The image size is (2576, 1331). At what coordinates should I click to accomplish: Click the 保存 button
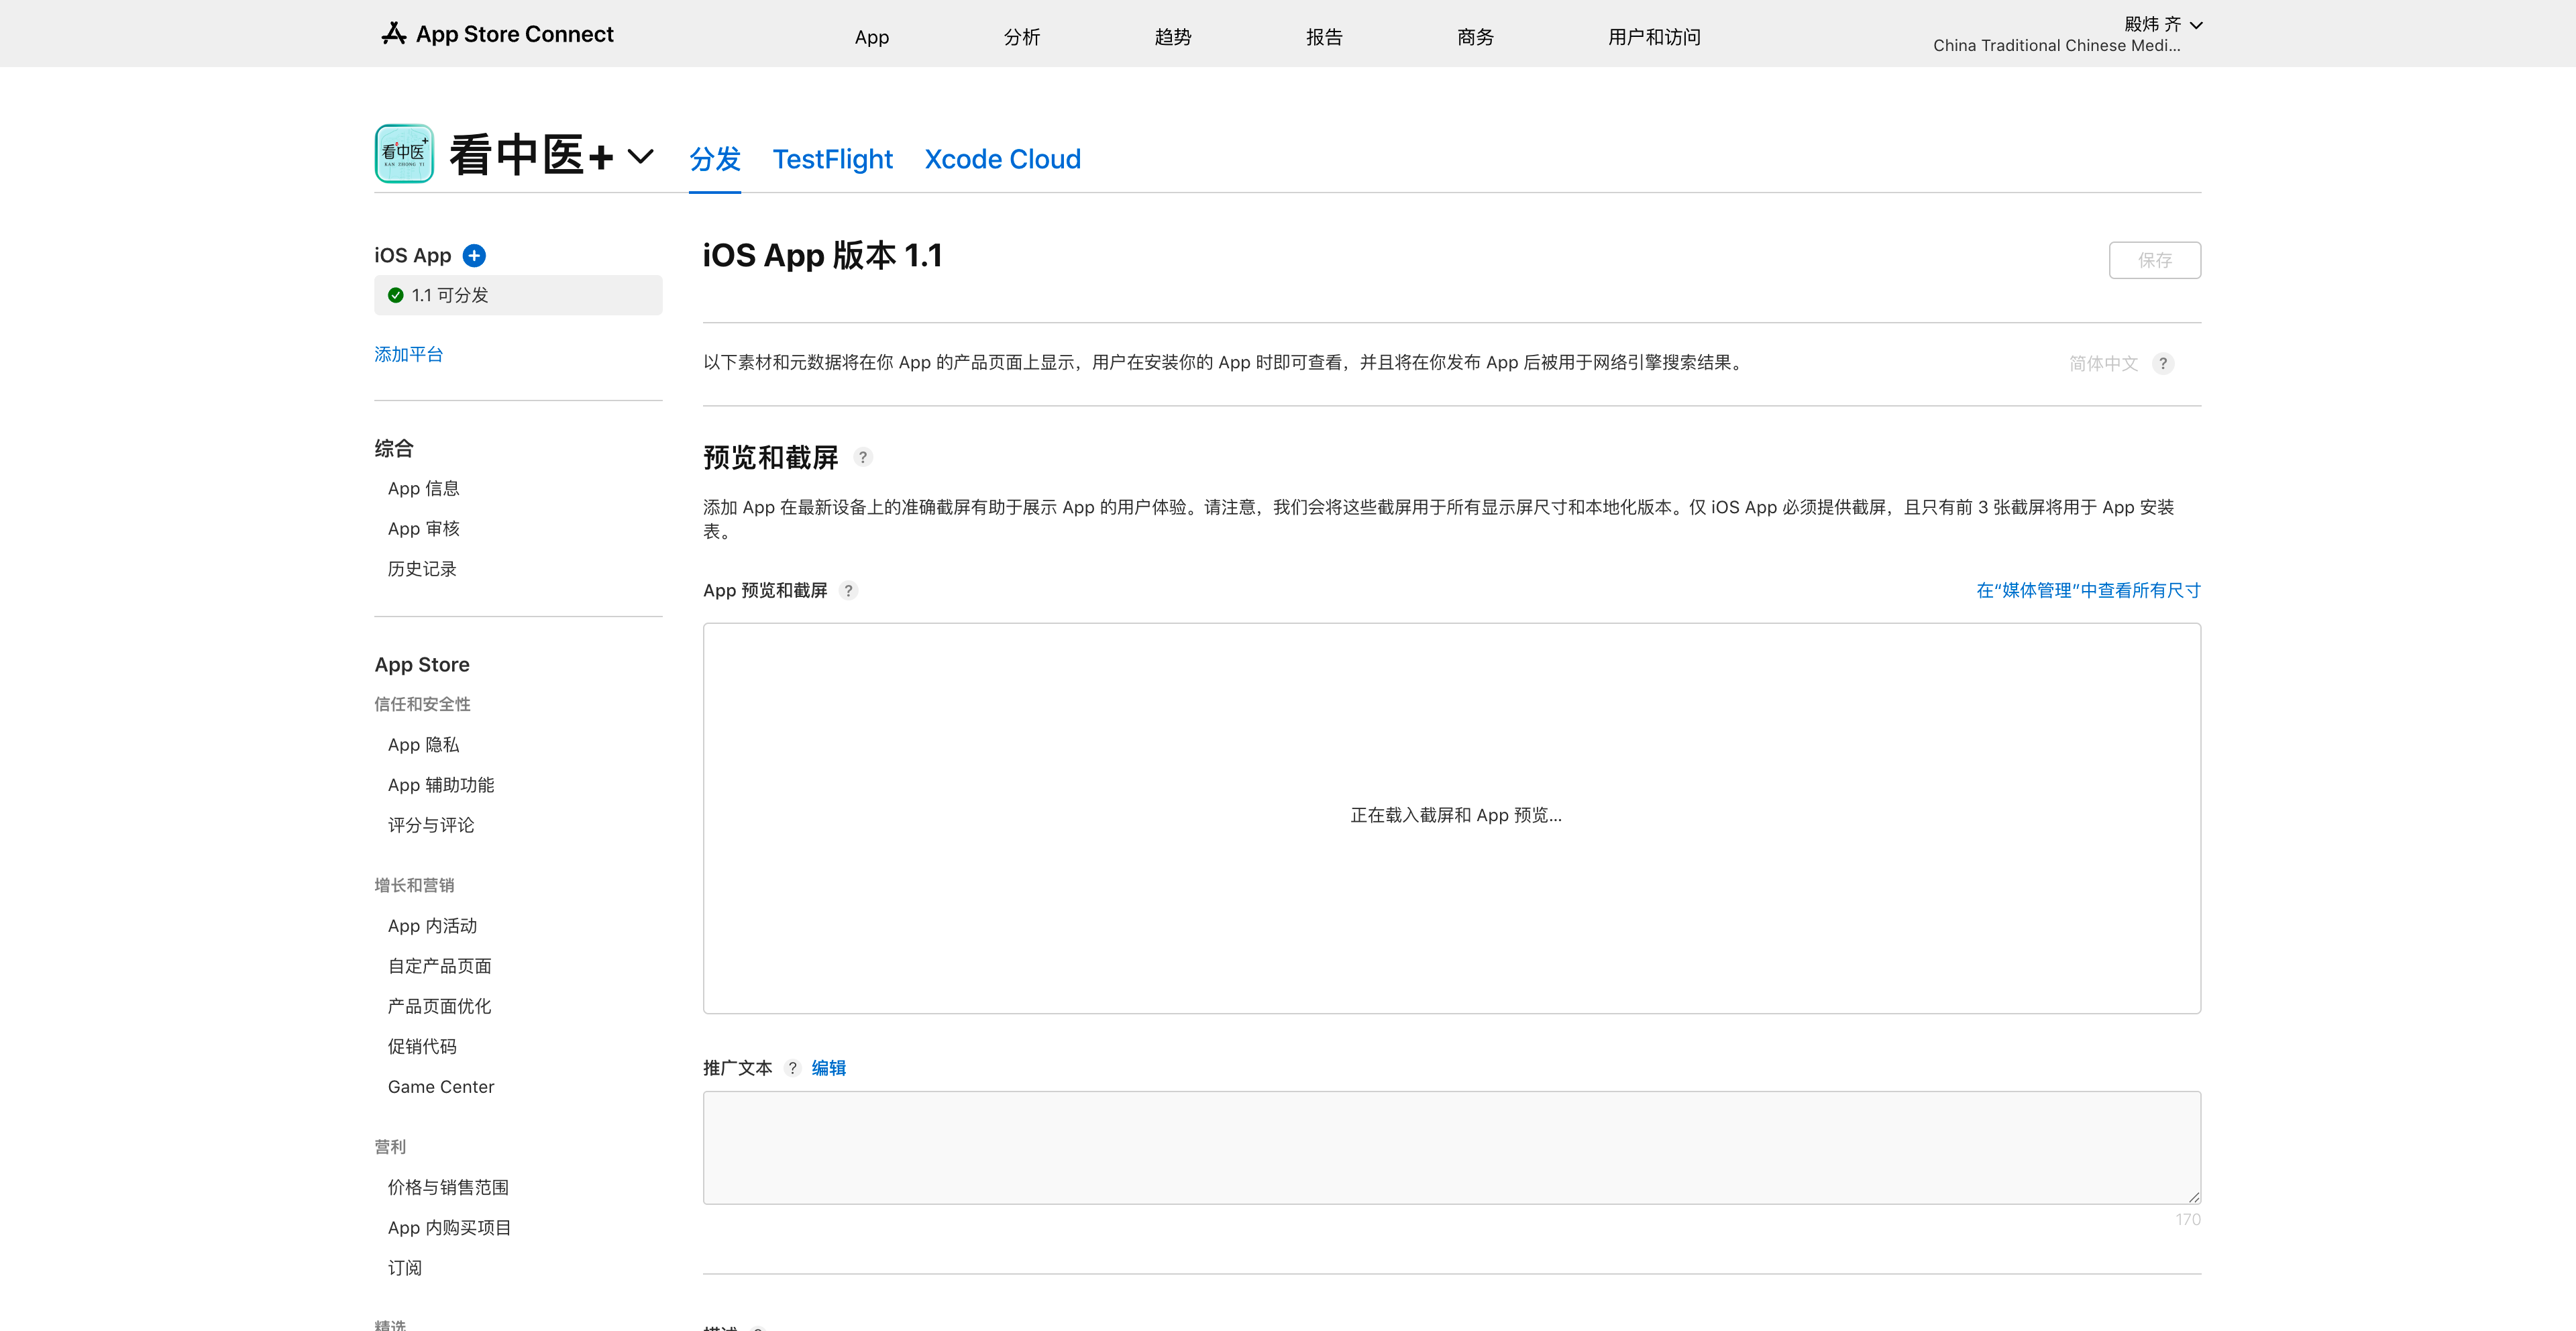click(x=2154, y=260)
